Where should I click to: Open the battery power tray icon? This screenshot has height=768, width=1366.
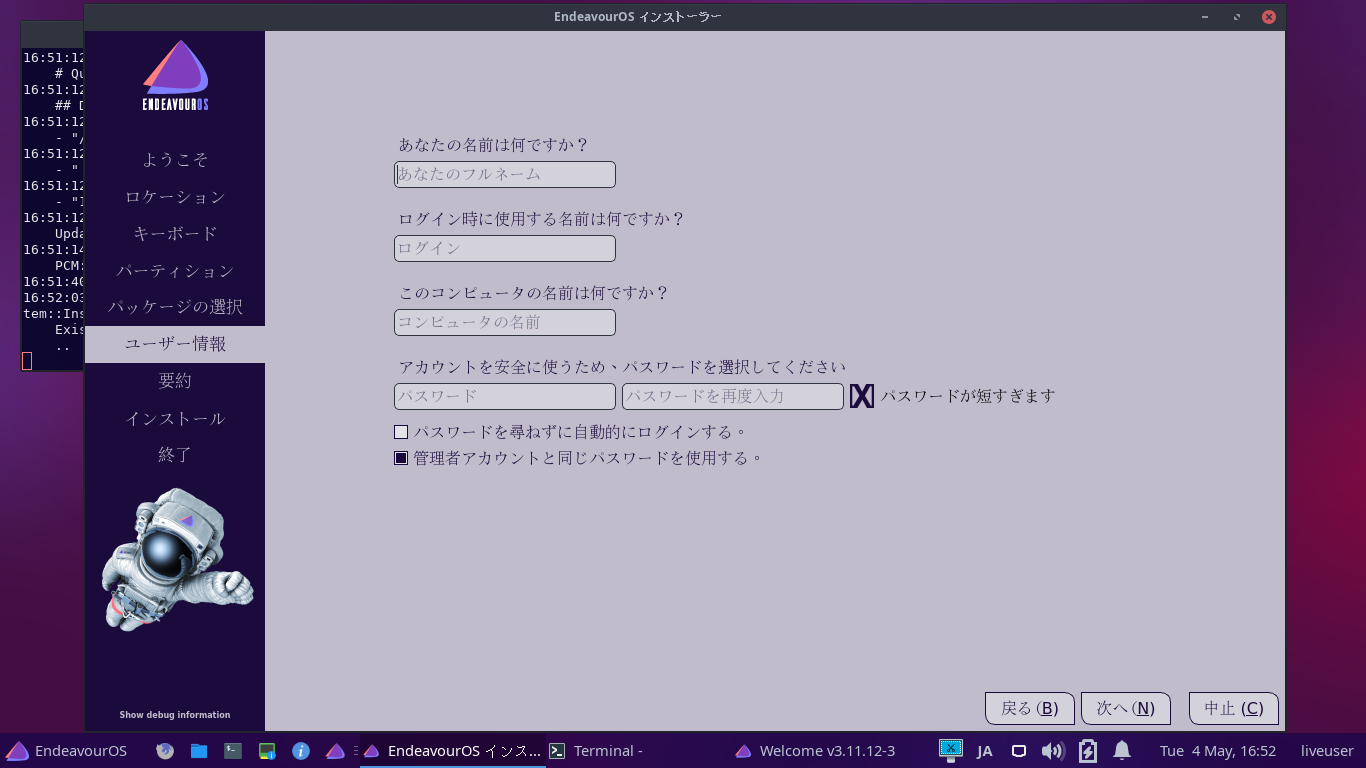pyautogui.click(x=1088, y=751)
